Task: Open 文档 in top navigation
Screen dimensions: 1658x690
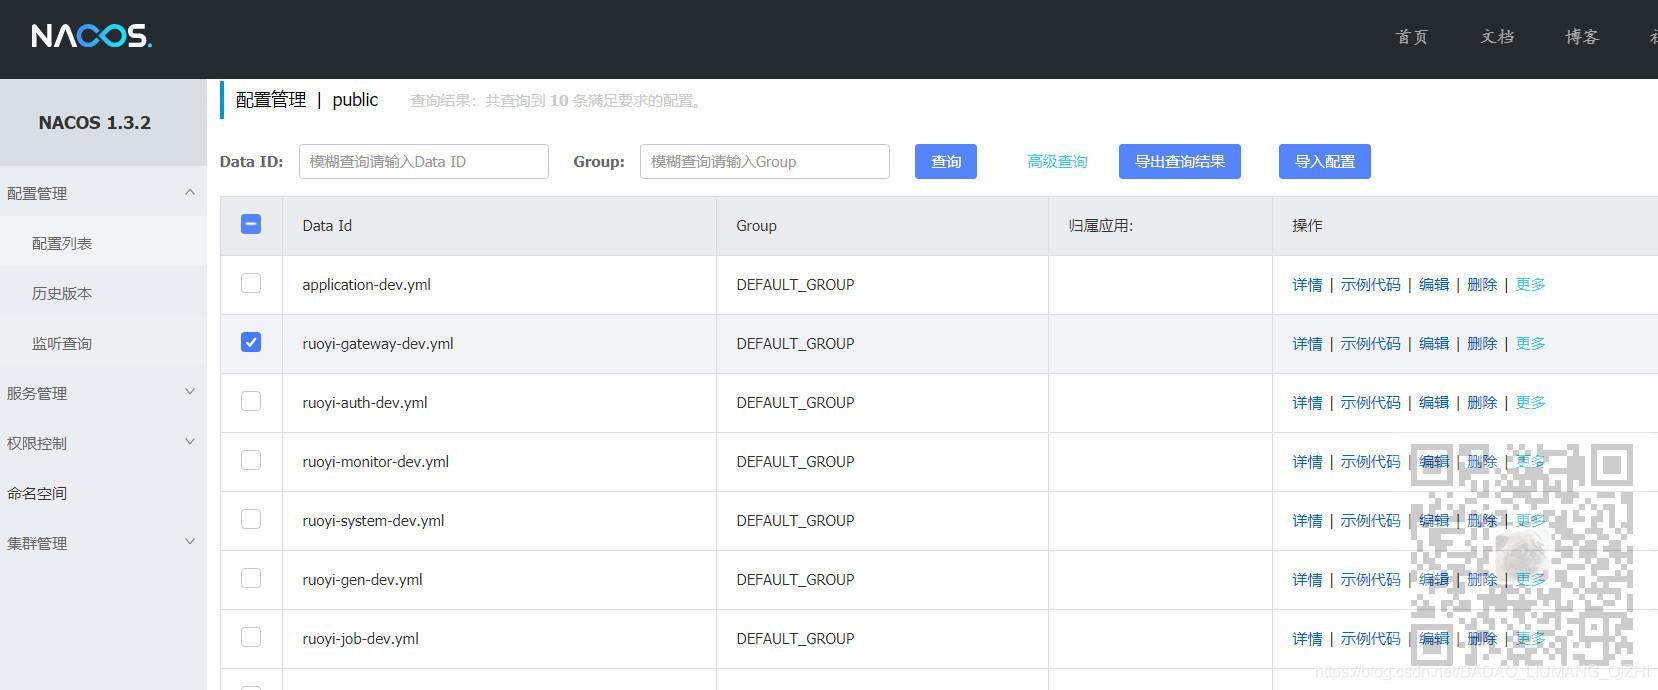Action: 1497,37
